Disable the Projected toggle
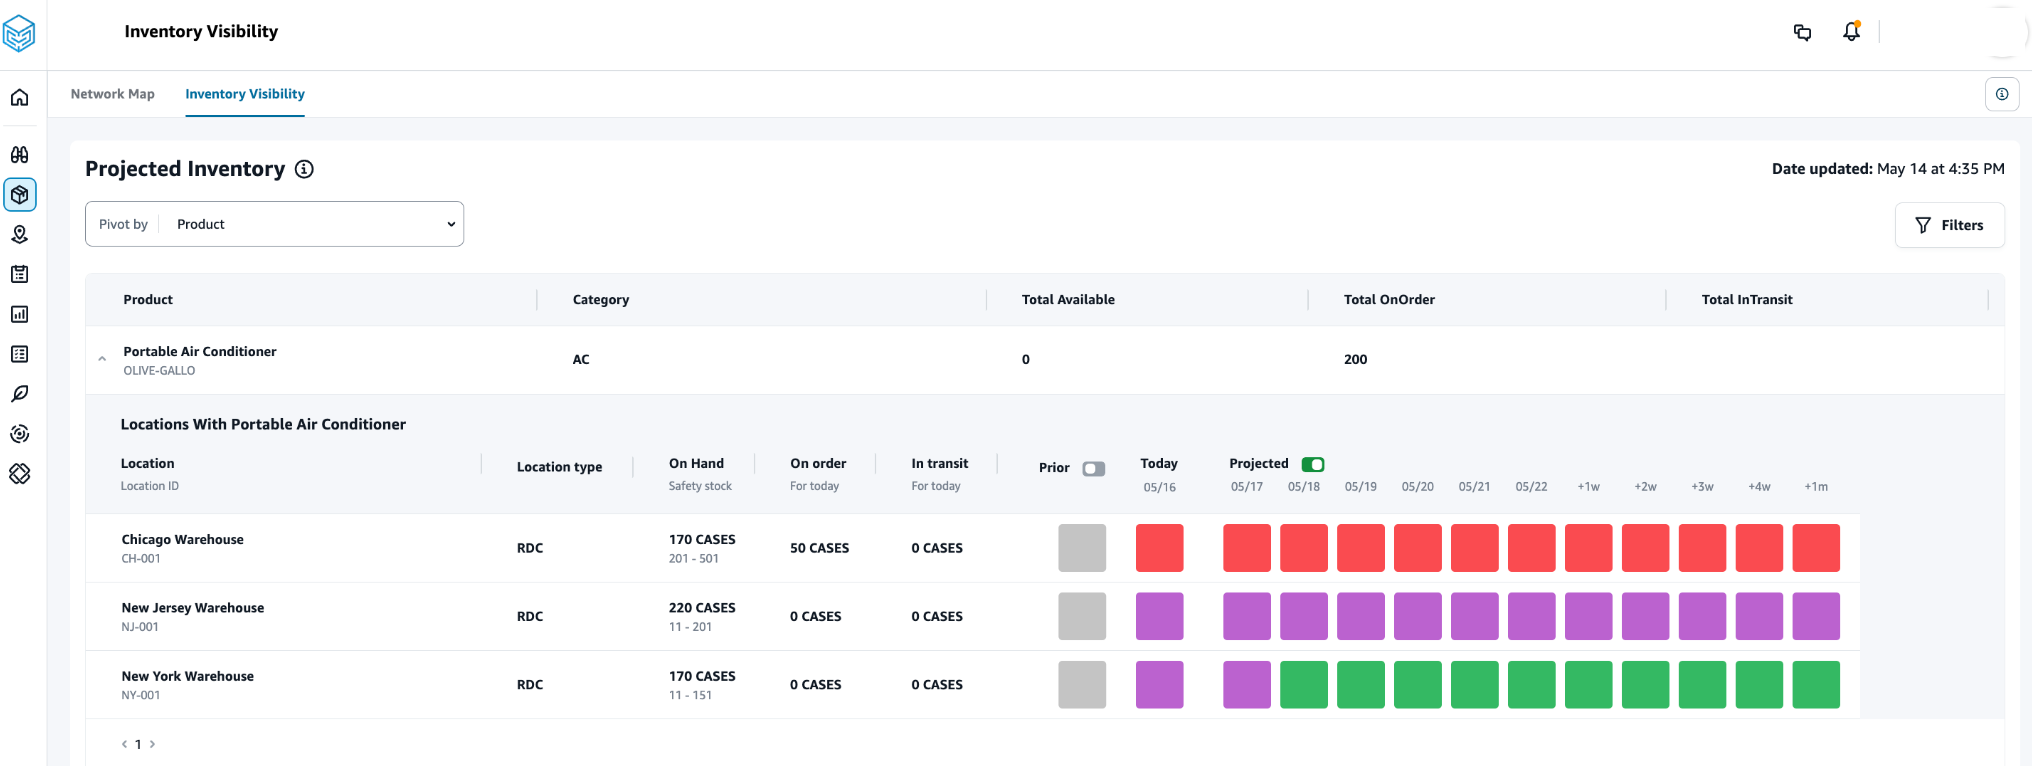Image resolution: width=2032 pixels, height=766 pixels. pos(1312,464)
